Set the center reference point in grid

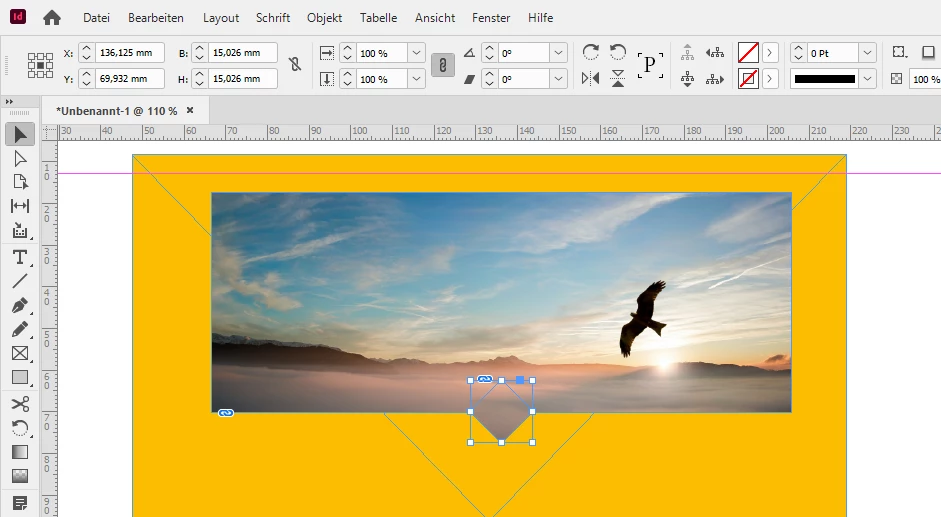(x=40, y=65)
